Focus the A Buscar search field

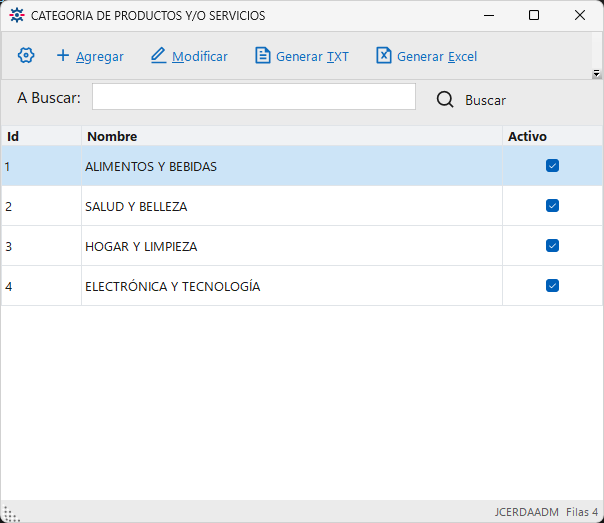pos(254,97)
